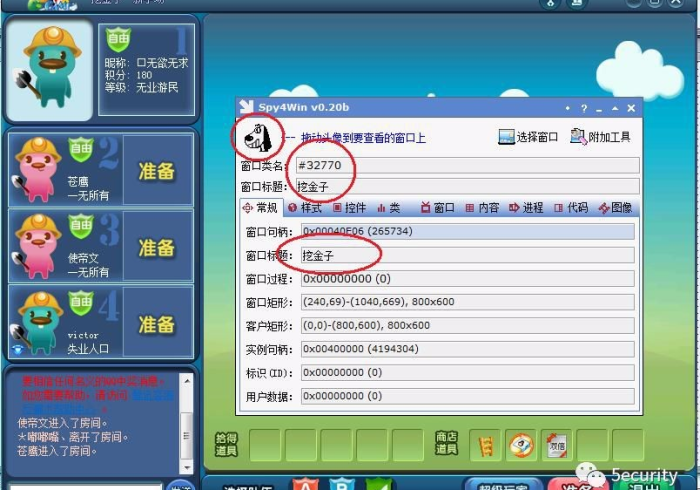Screen dimensions: 700x490
Task: Click the Spy4Win help question mark button
Action: 568,108
